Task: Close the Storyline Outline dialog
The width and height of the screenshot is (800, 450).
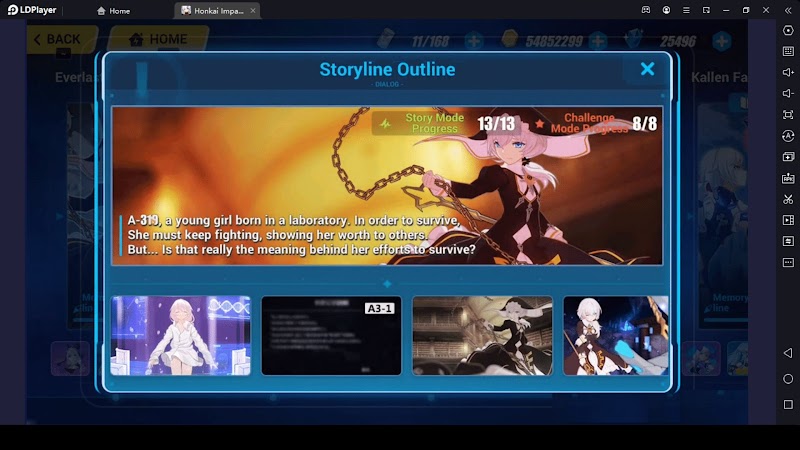Action: click(x=647, y=69)
